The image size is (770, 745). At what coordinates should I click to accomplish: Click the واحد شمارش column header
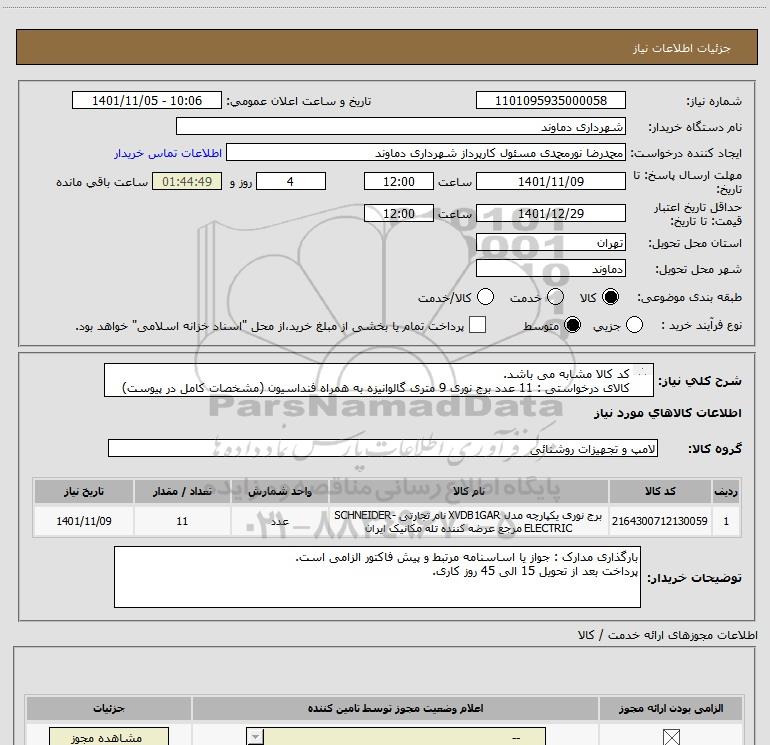[x=280, y=491]
